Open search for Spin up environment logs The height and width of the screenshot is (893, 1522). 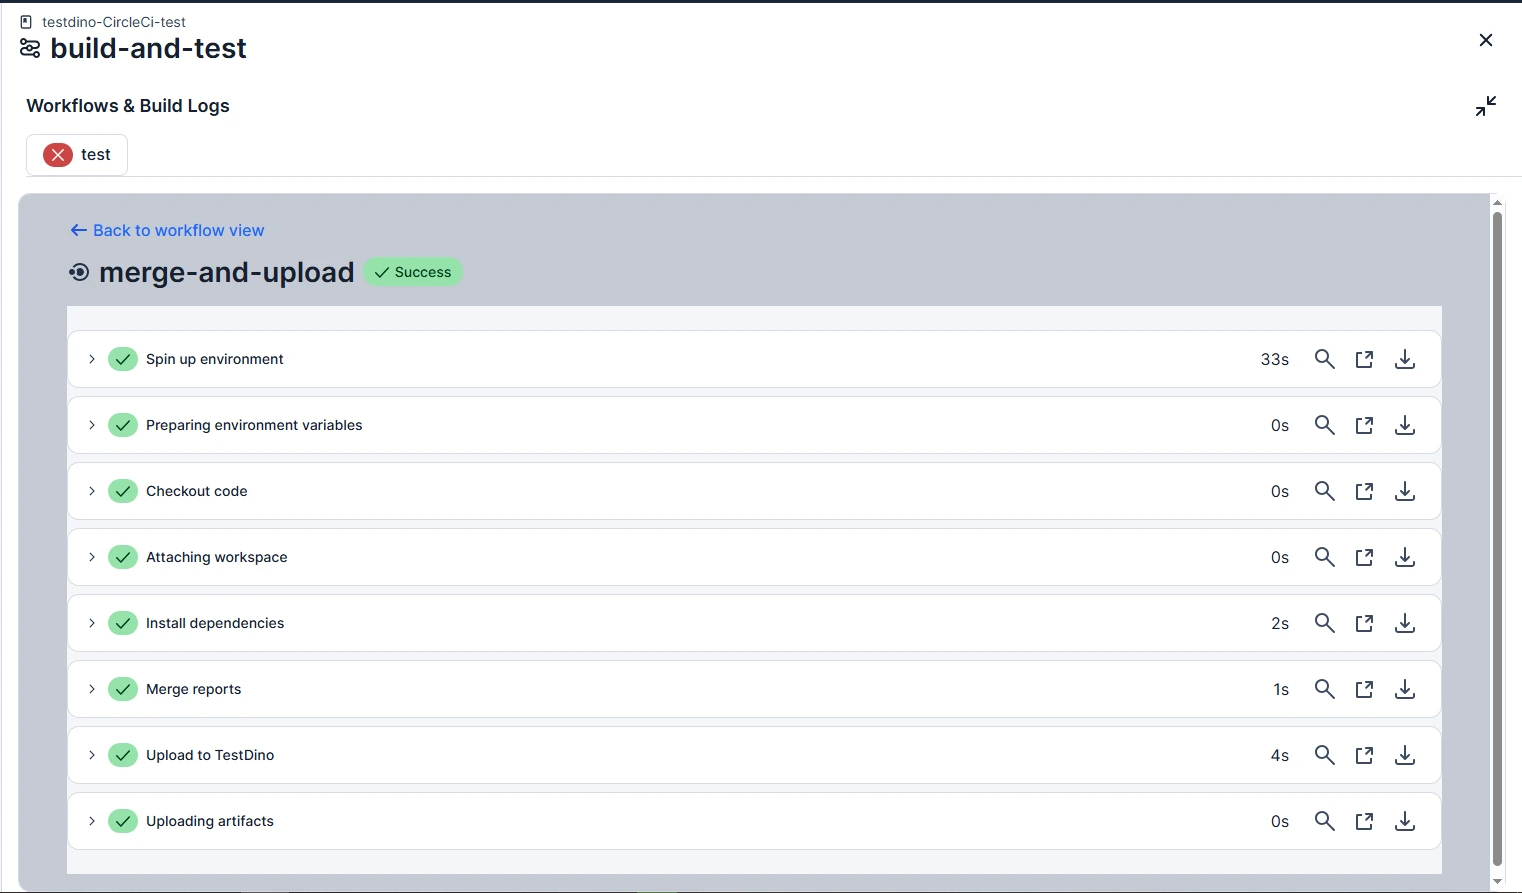pyautogui.click(x=1324, y=359)
